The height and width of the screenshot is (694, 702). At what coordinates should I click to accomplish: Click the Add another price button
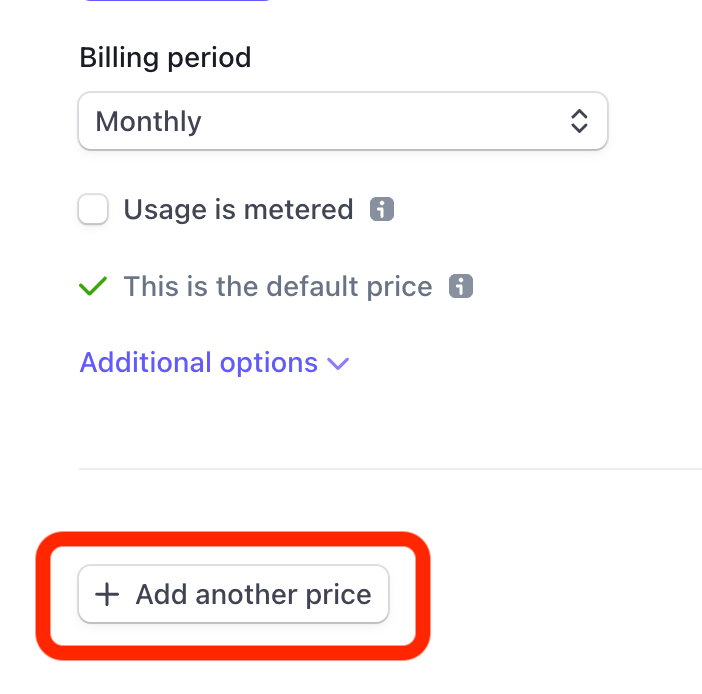pyautogui.click(x=233, y=594)
